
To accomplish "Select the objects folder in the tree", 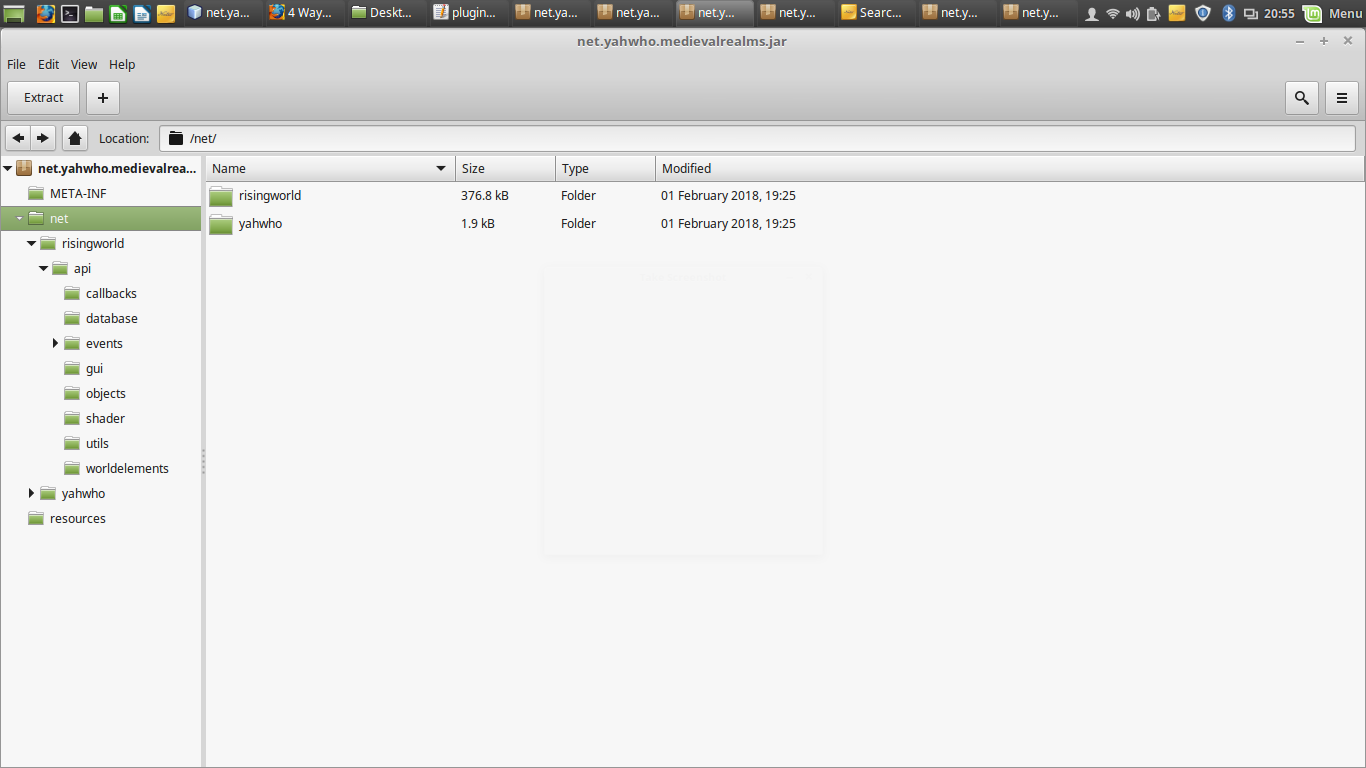I will [x=106, y=393].
